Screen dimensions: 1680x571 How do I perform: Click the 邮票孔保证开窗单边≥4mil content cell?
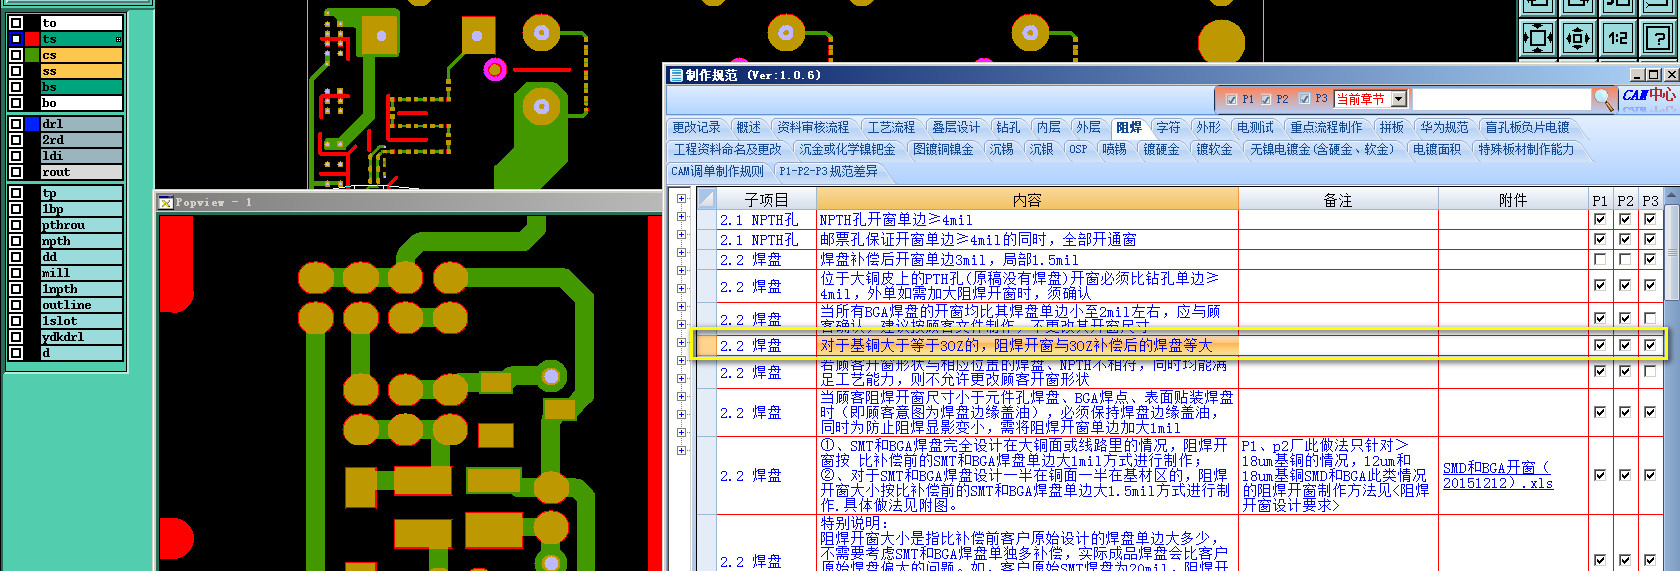(x=1028, y=239)
